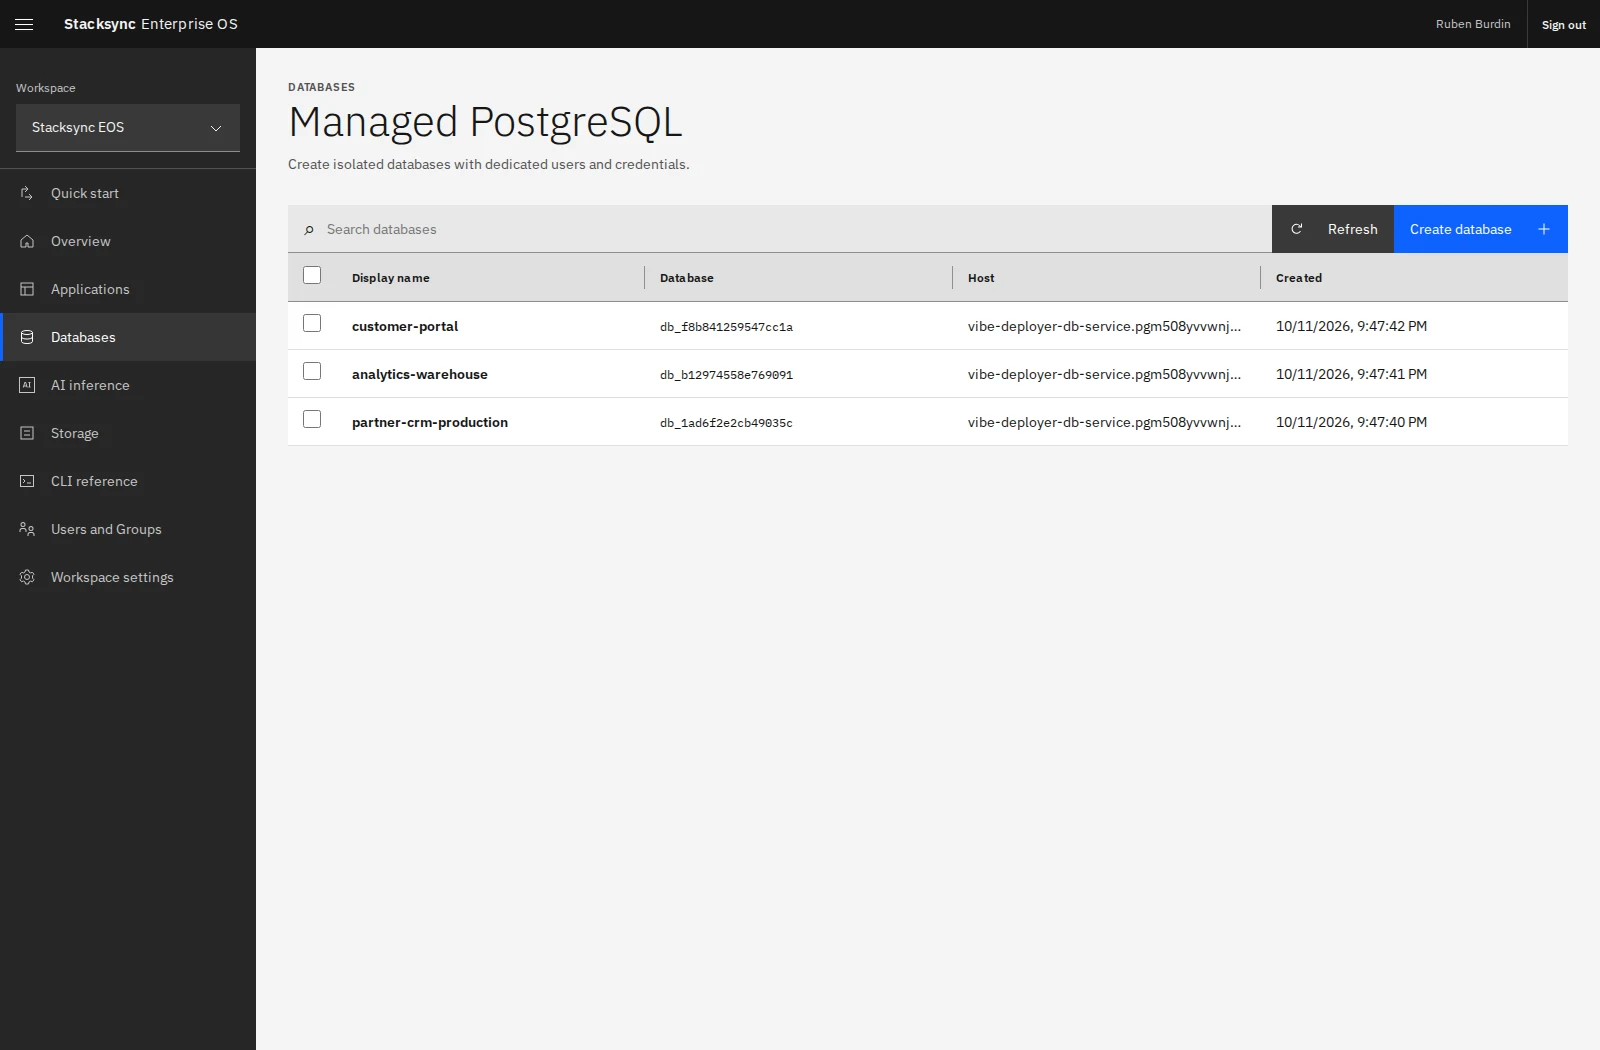Click the Workspace settings gear icon
The height and width of the screenshot is (1050, 1600).
click(x=27, y=577)
